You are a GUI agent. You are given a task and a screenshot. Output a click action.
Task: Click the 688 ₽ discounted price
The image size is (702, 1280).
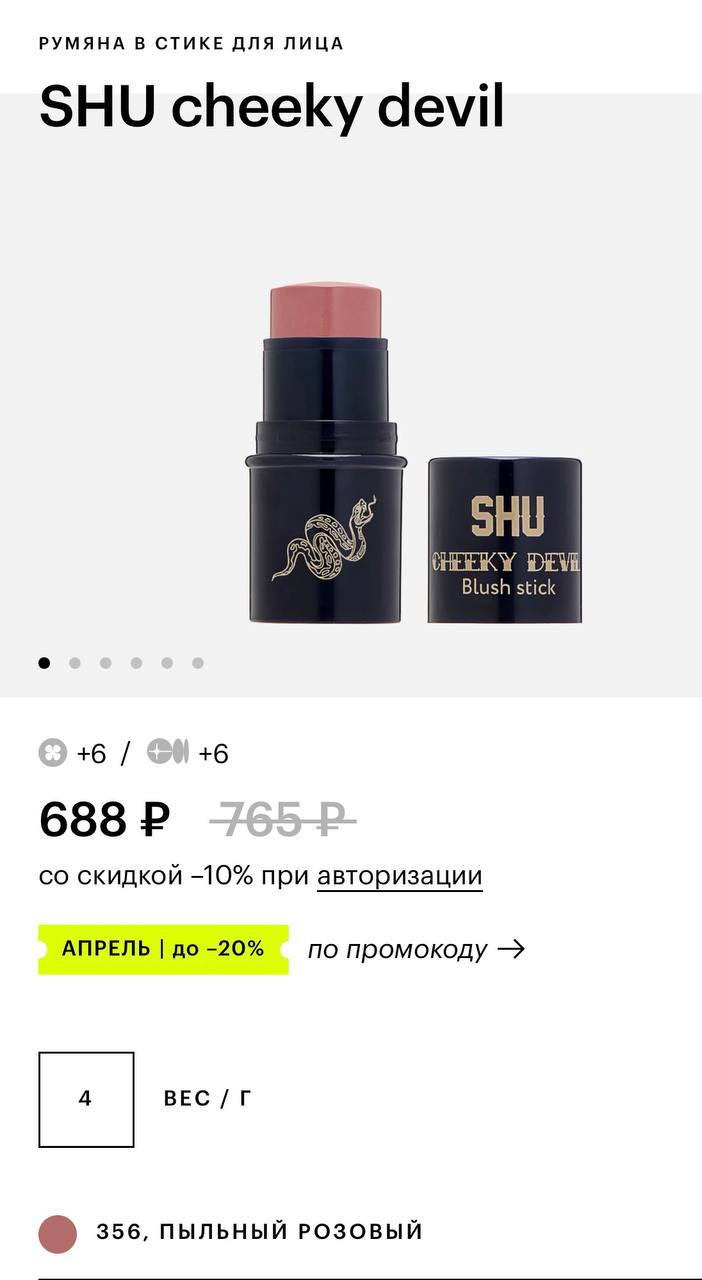[104, 820]
